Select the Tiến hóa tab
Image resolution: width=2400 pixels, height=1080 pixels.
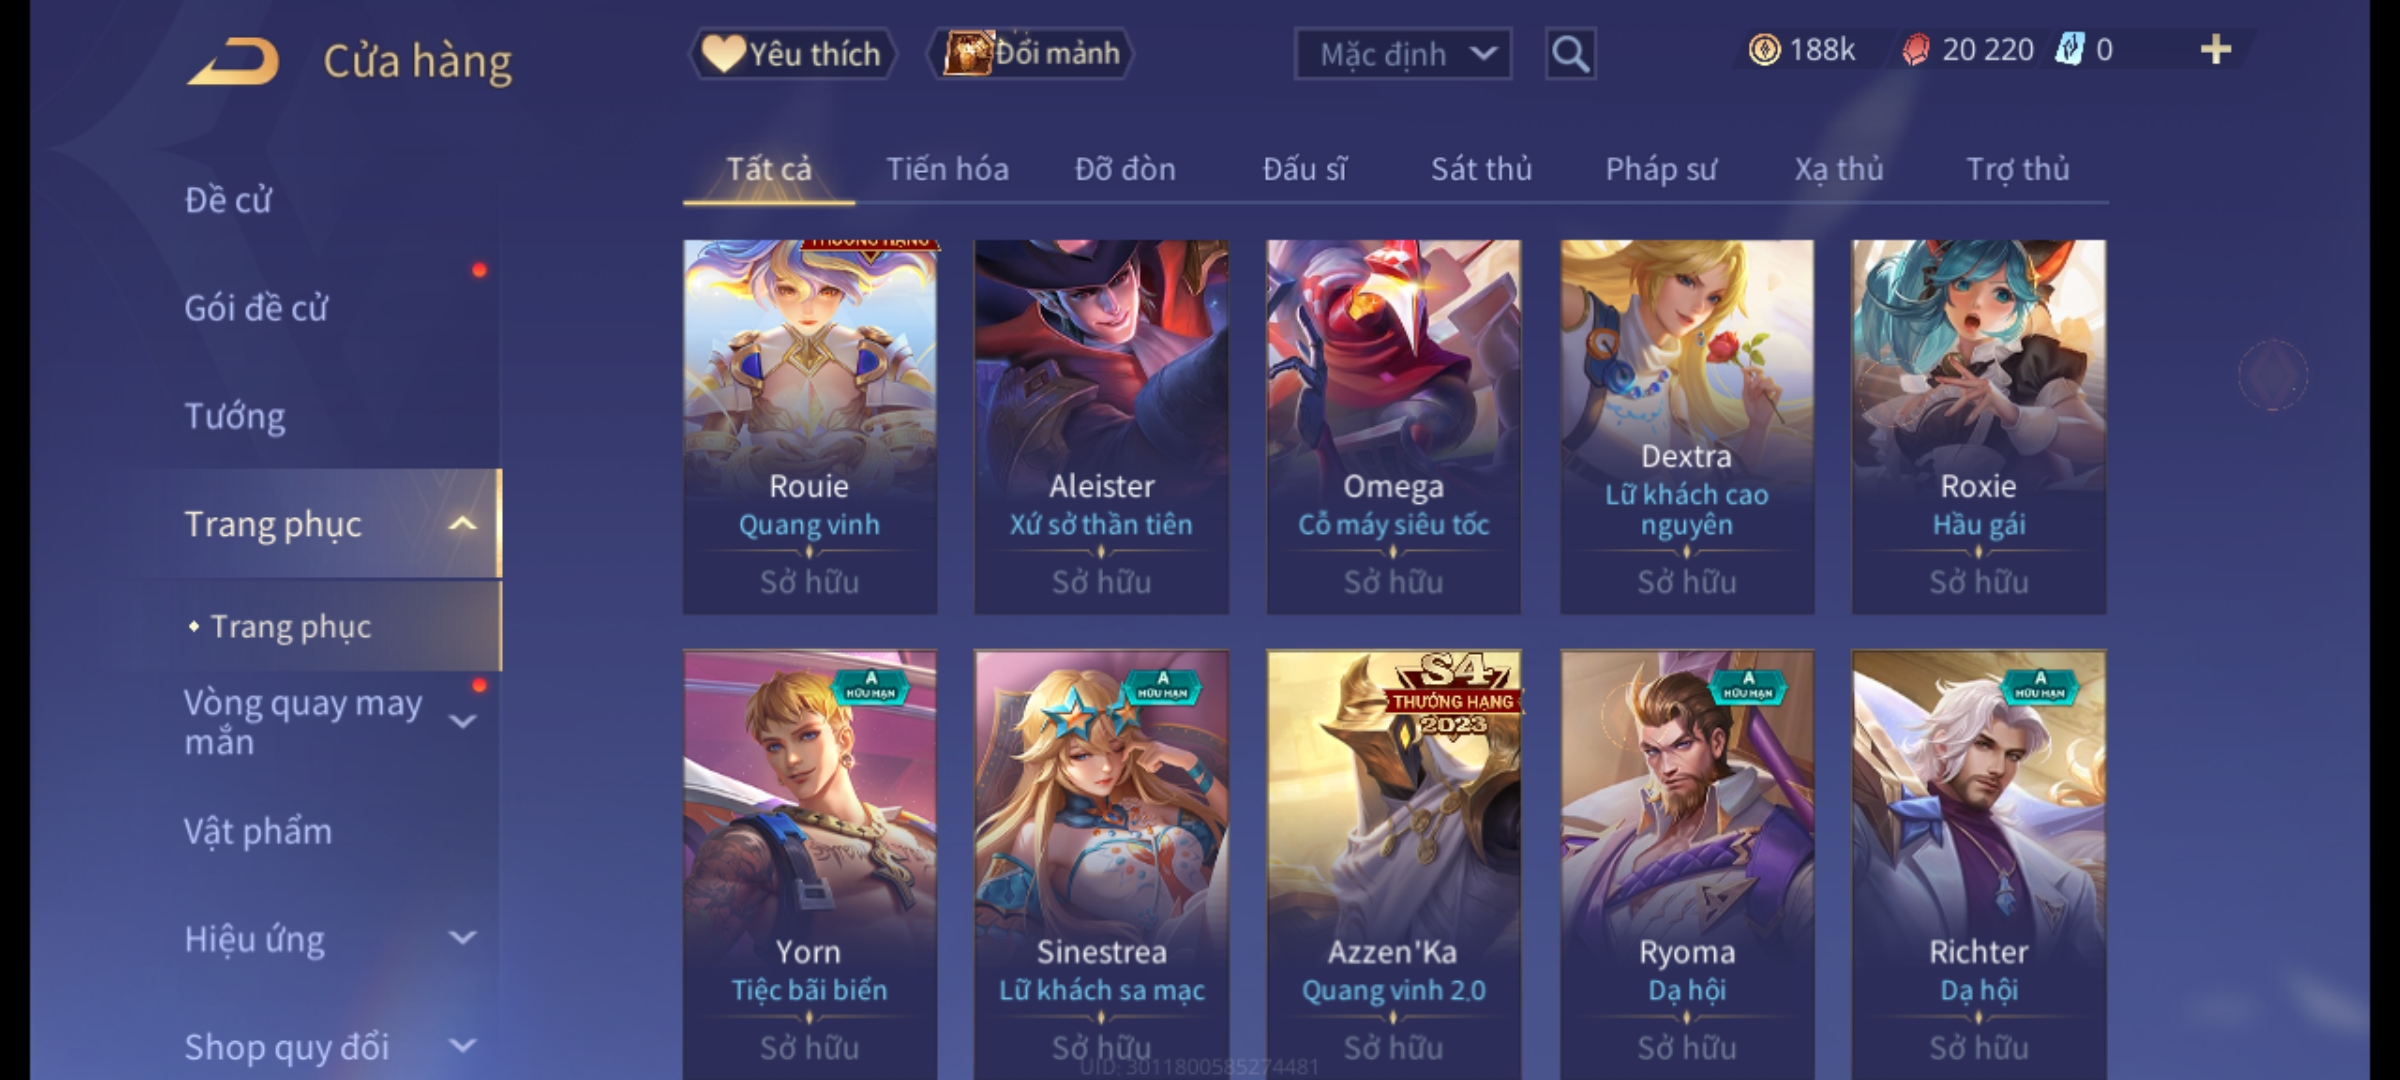[947, 169]
